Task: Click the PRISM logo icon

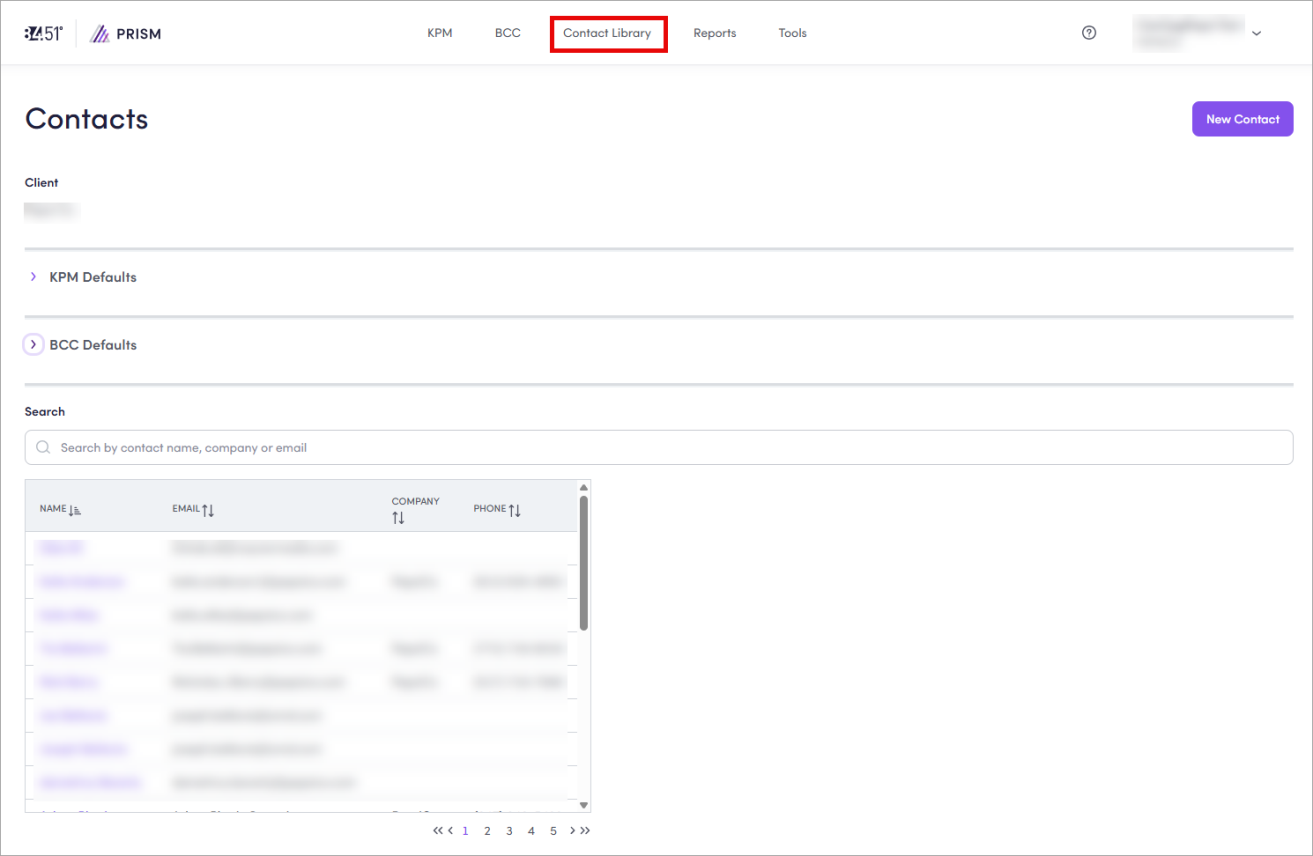Action: [x=100, y=34]
